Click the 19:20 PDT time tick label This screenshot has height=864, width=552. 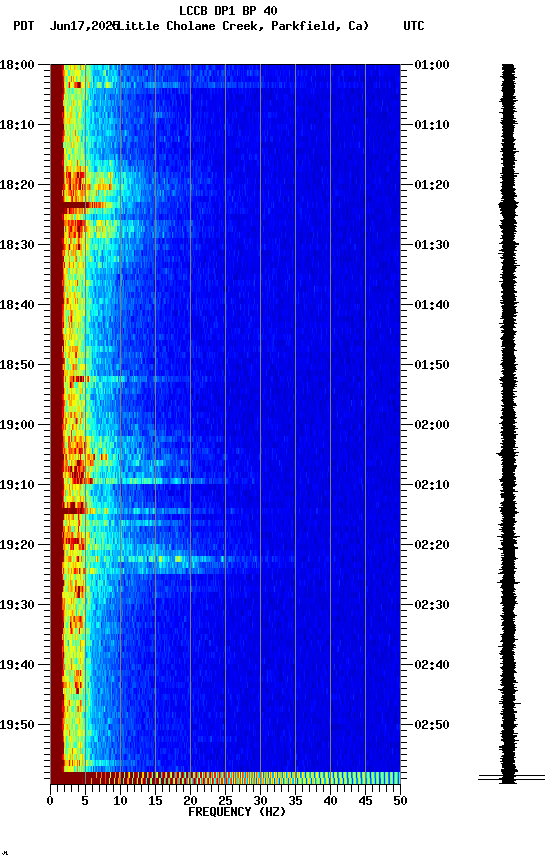point(17,545)
